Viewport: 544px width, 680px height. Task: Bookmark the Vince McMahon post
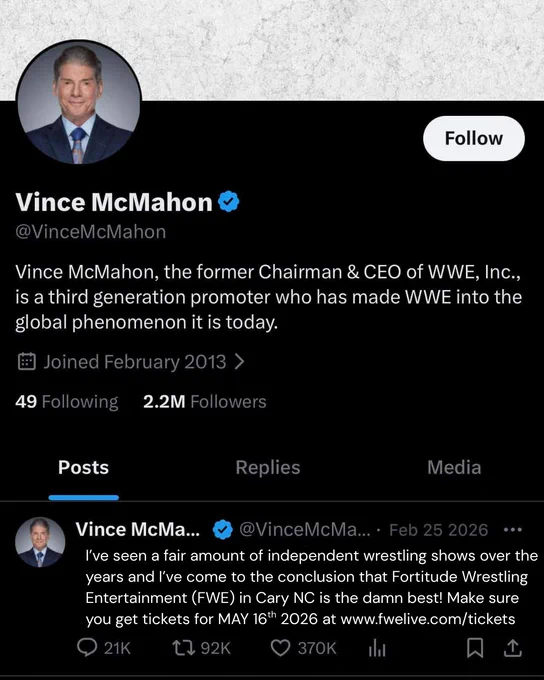[475, 648]
